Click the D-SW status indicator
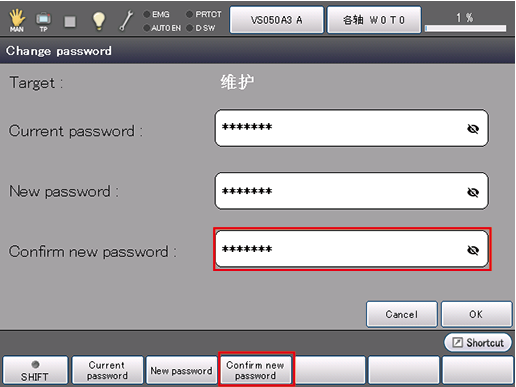516x387 pixels. (201, 28)
